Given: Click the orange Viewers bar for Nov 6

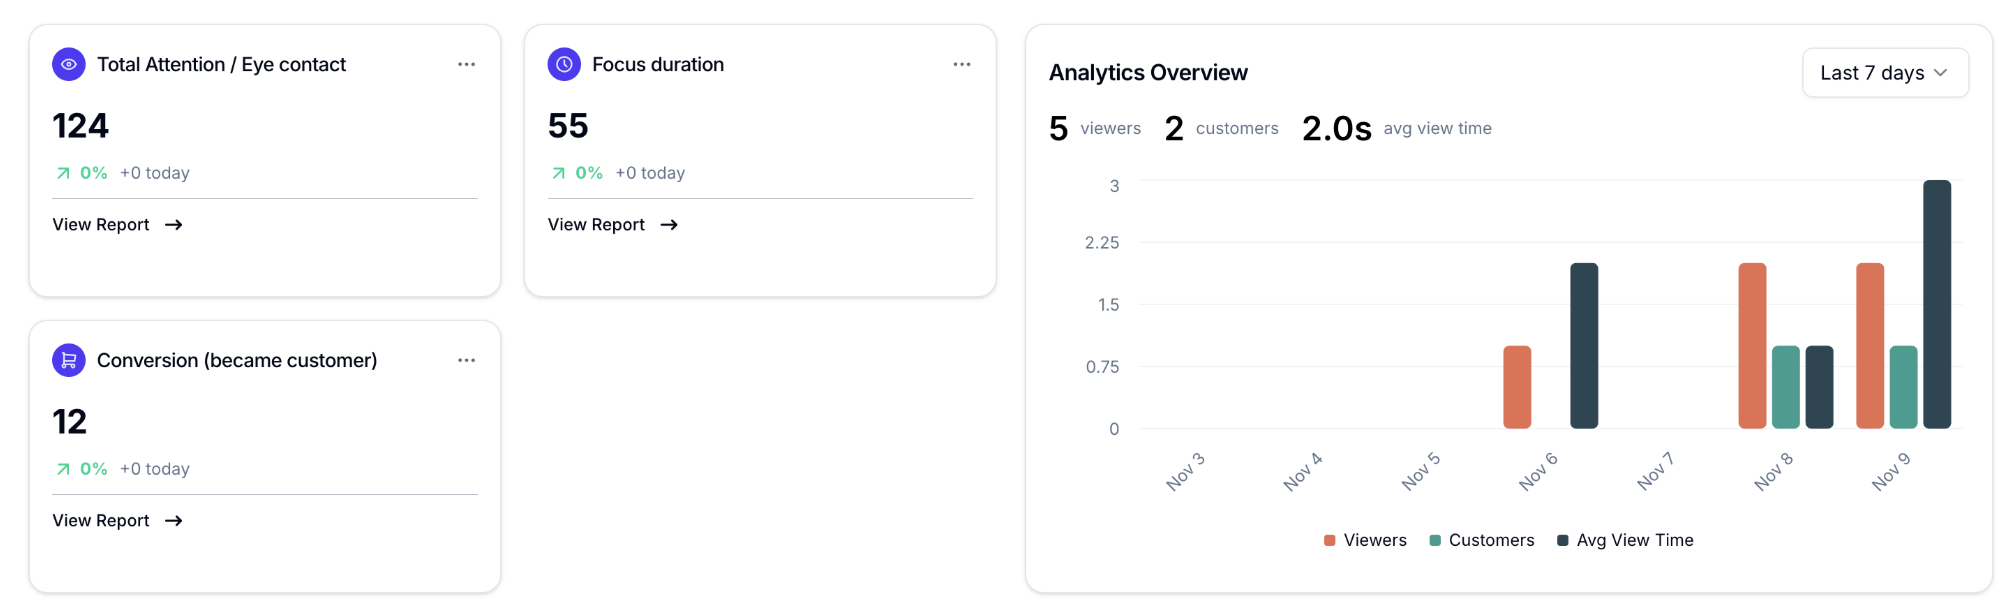Looking at the screenshot, I should [1517, 387].
